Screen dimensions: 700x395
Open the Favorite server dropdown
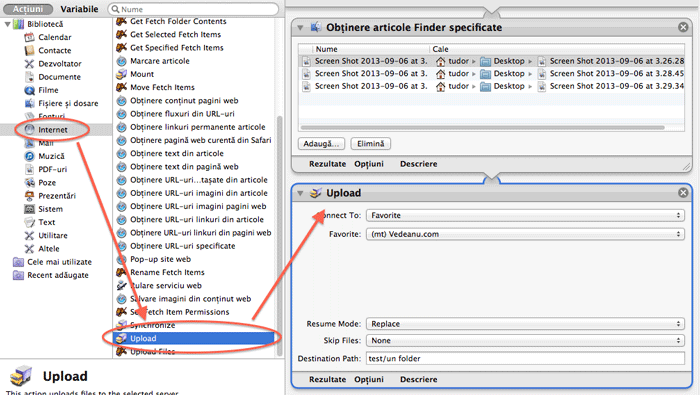525,234
